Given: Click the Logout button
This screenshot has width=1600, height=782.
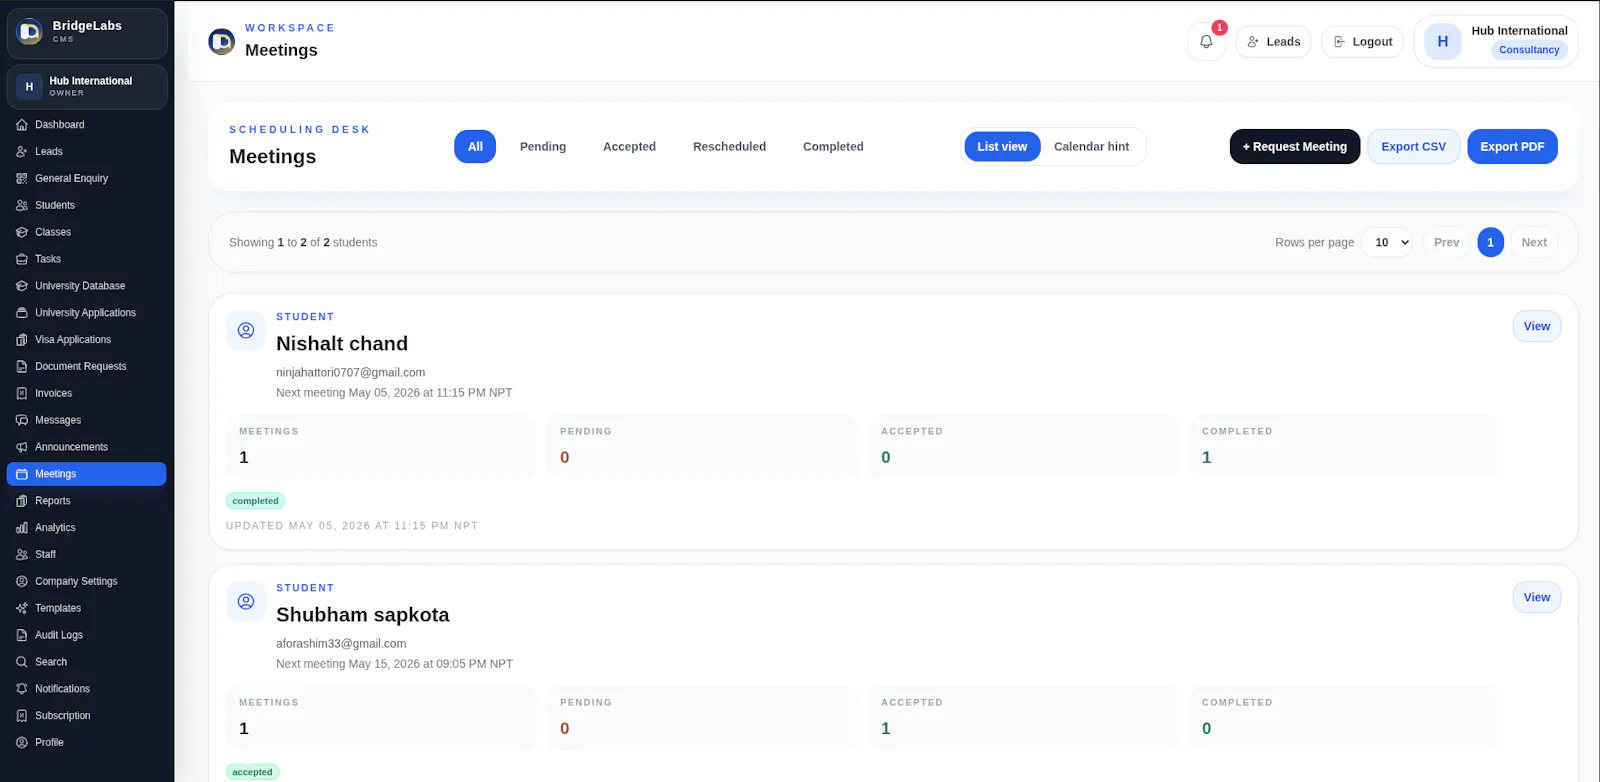Looking at the screenshot, I should tap(1362, 42).
